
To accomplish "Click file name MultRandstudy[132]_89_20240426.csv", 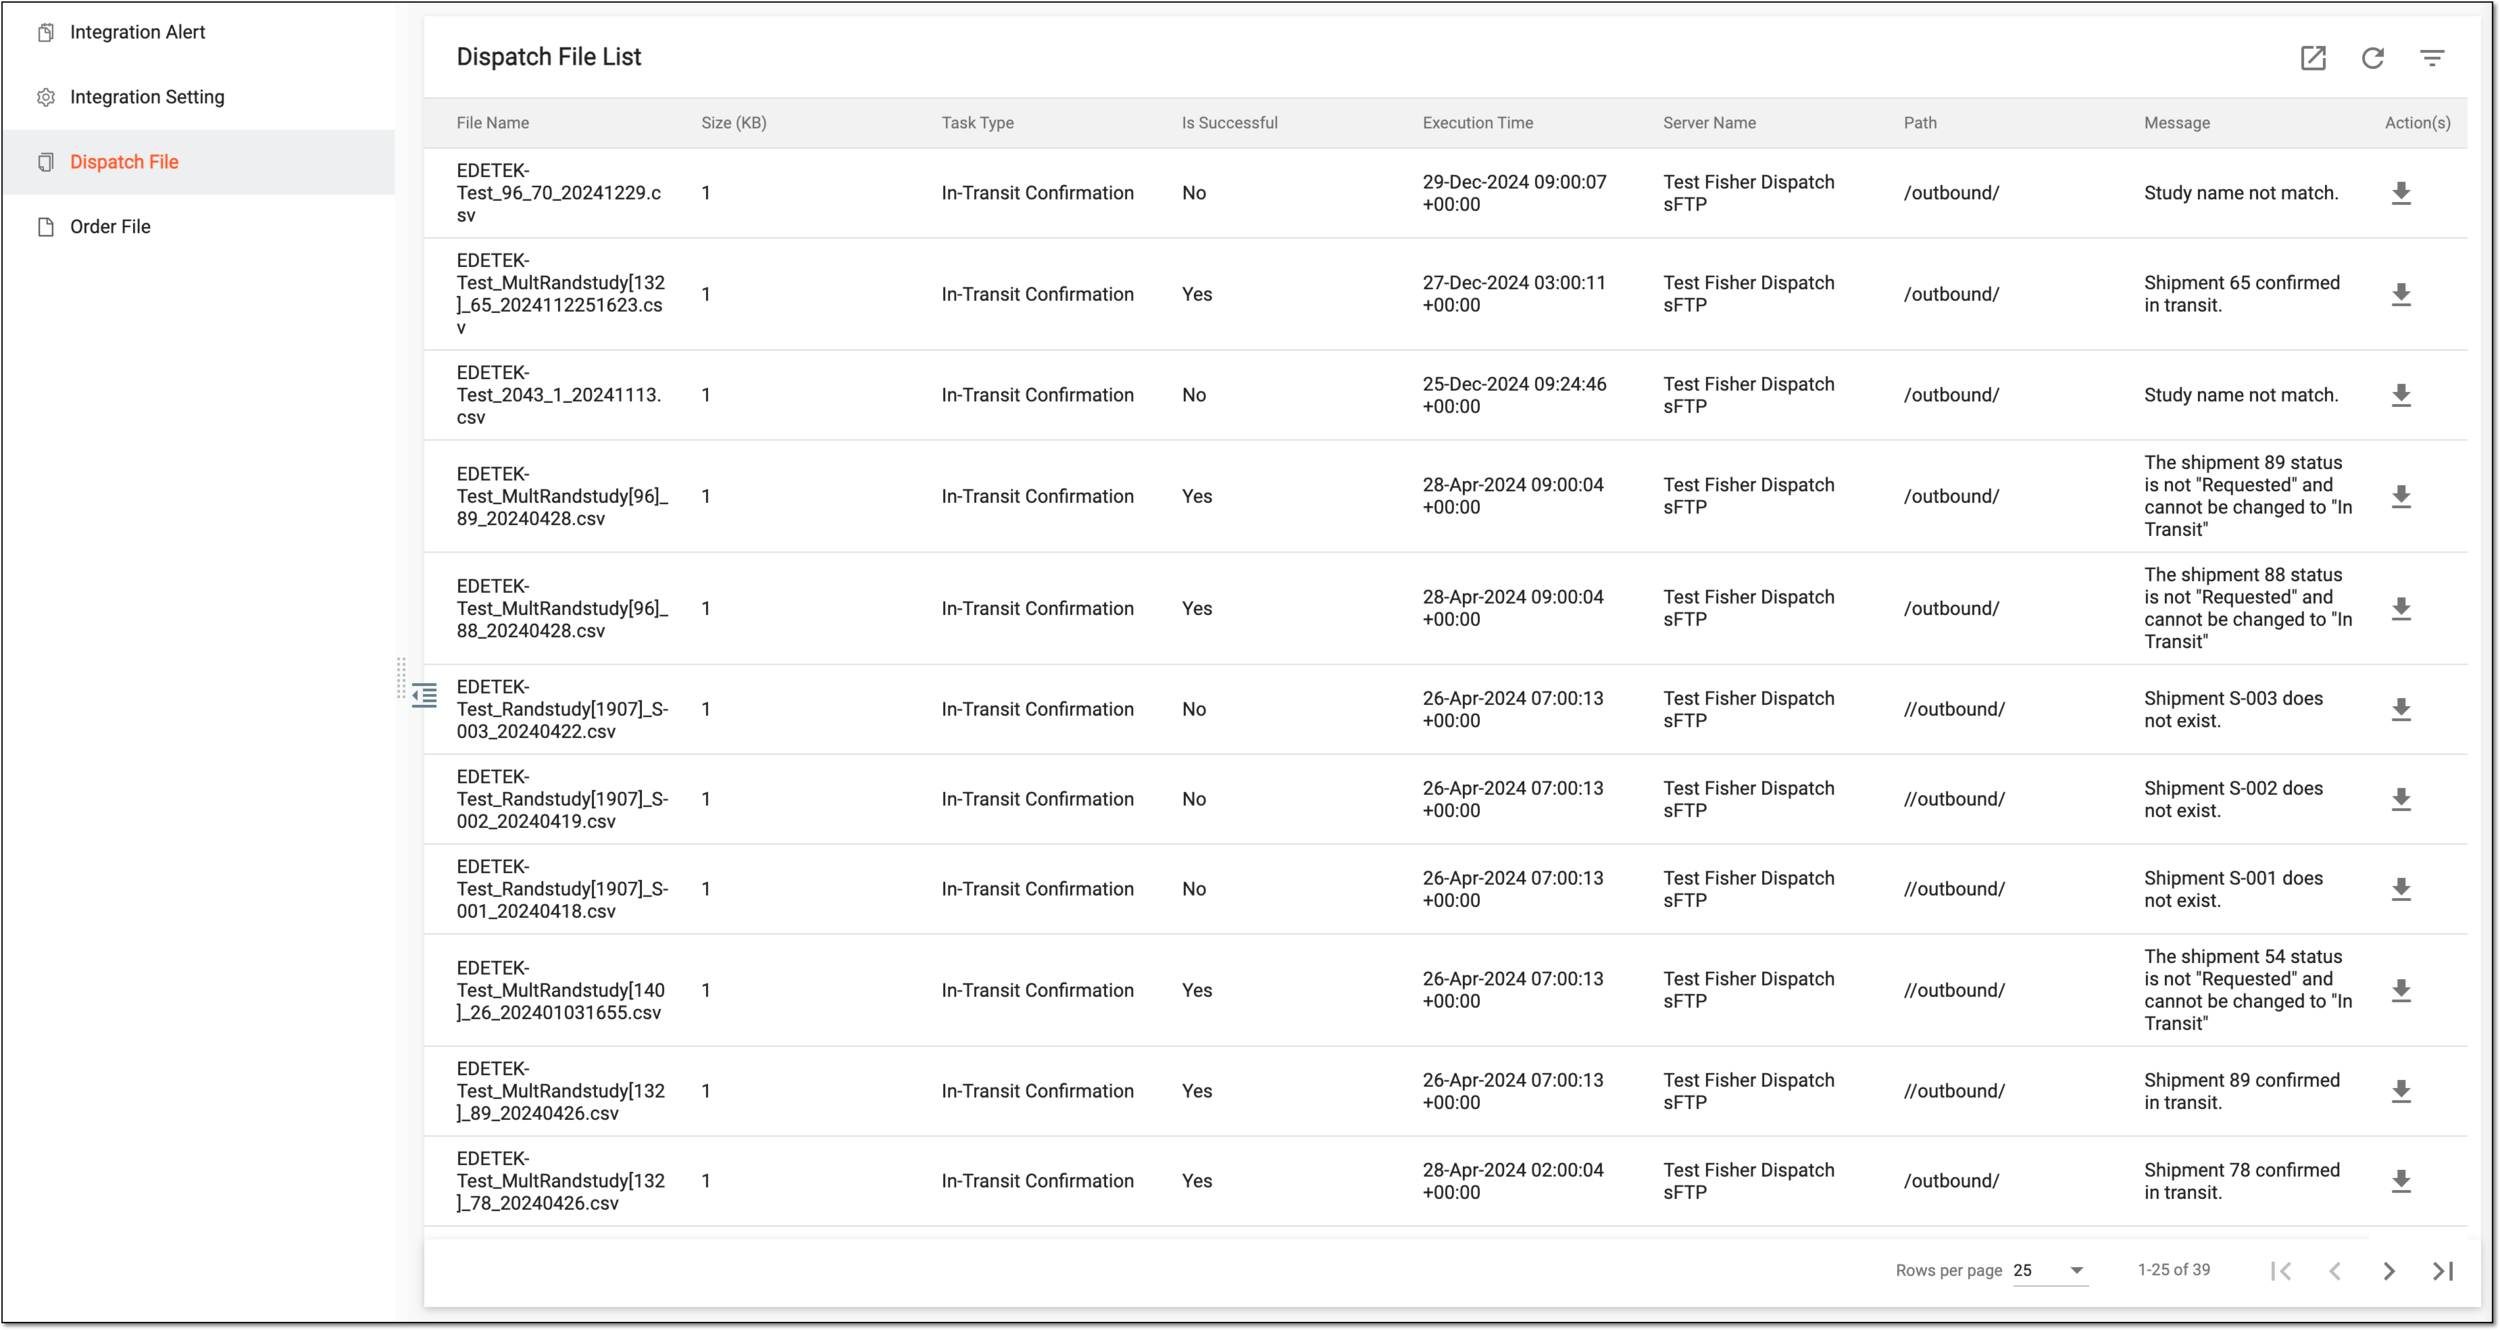I will (x=561, y=1092).
